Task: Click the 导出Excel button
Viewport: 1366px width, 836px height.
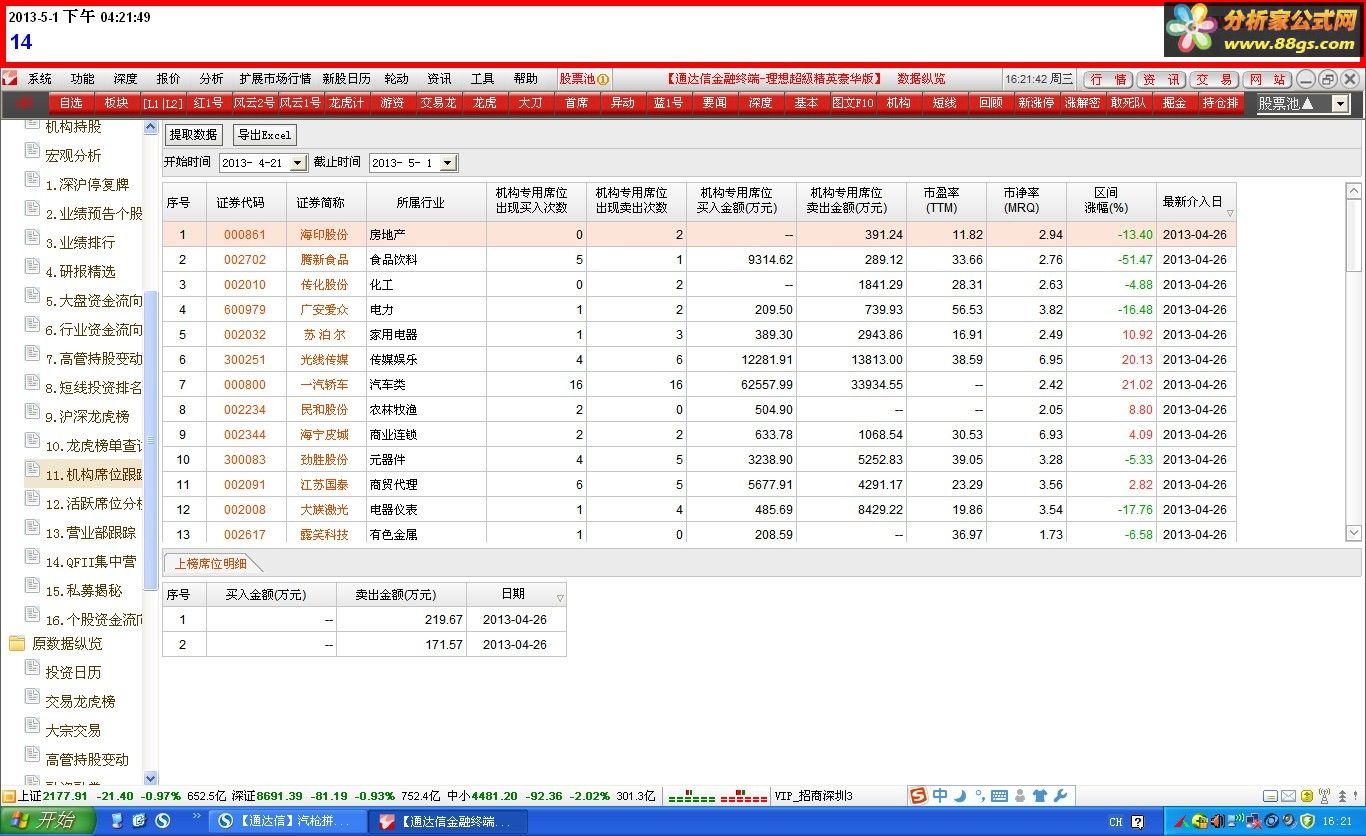Action: point(264,135)
